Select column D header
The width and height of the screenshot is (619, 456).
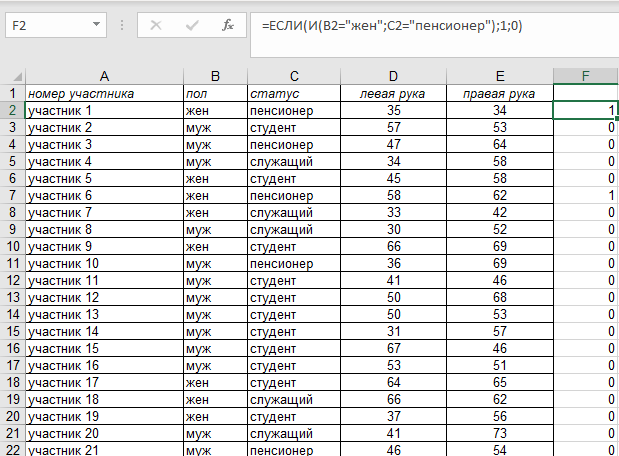[392, 76]
